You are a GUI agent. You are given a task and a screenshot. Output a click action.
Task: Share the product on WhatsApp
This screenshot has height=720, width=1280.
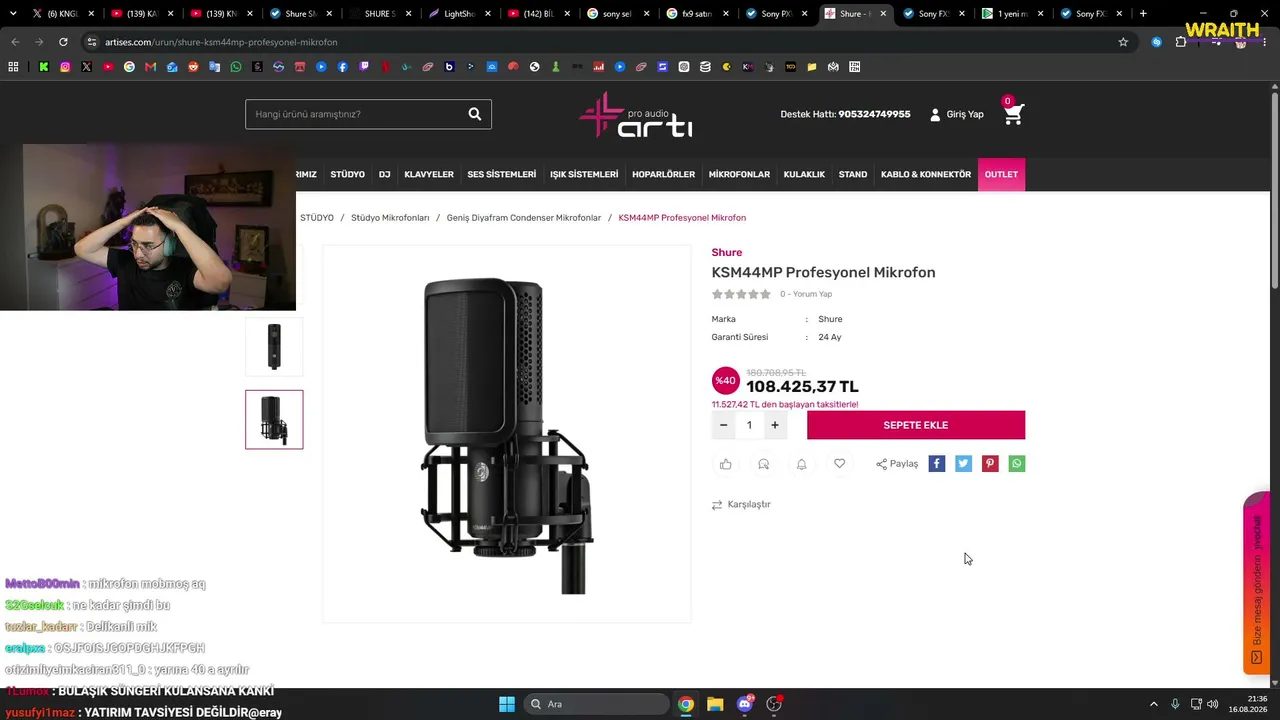1017,464
